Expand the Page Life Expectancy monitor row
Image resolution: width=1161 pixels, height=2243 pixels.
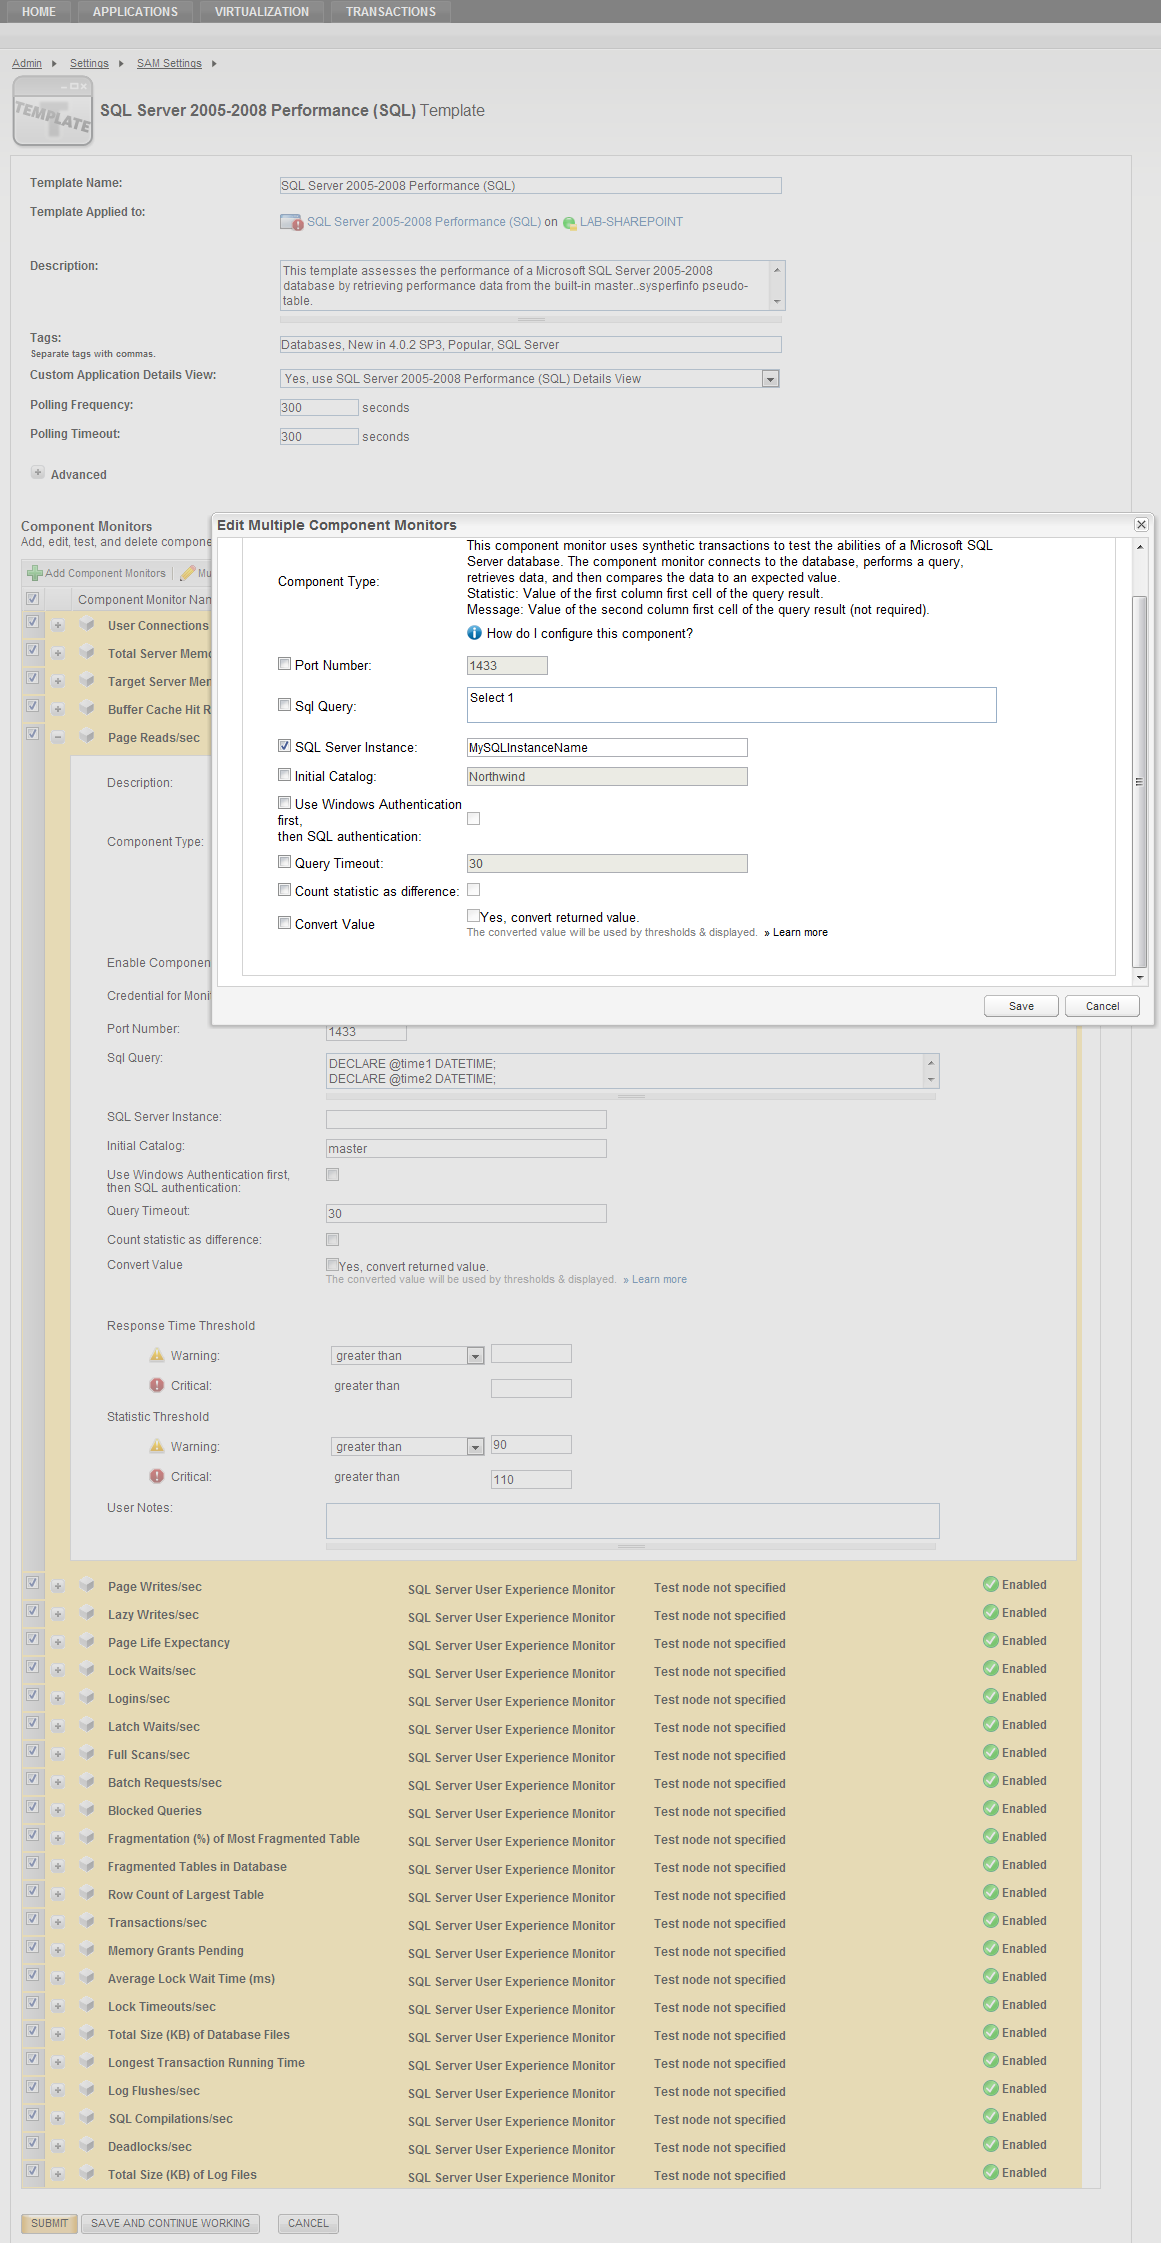tap(57, 1643)
